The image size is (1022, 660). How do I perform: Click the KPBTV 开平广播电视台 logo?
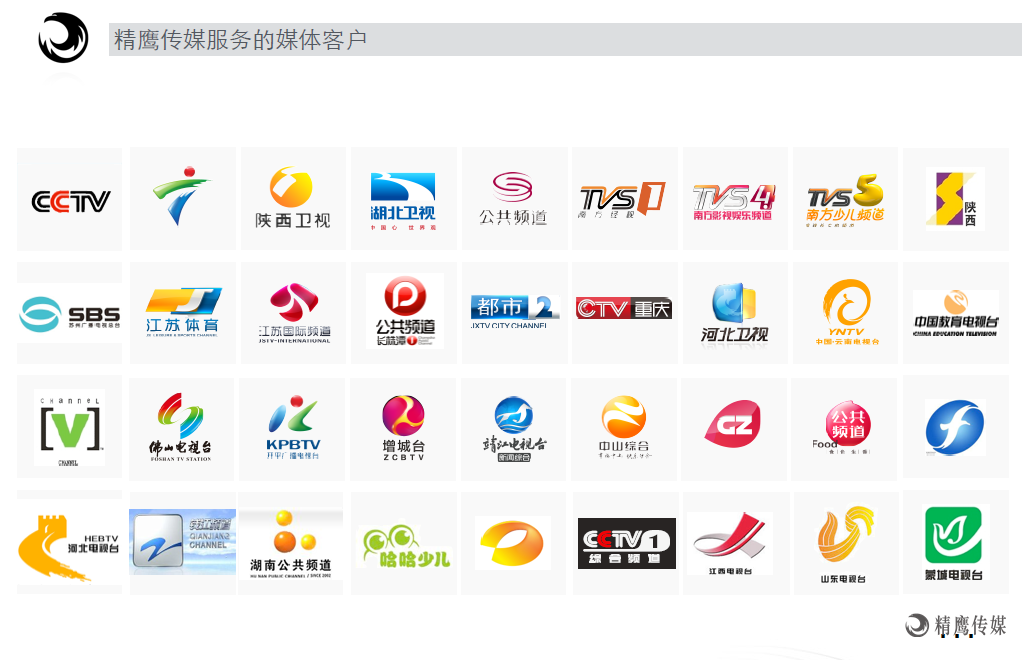tap(293, 427)
